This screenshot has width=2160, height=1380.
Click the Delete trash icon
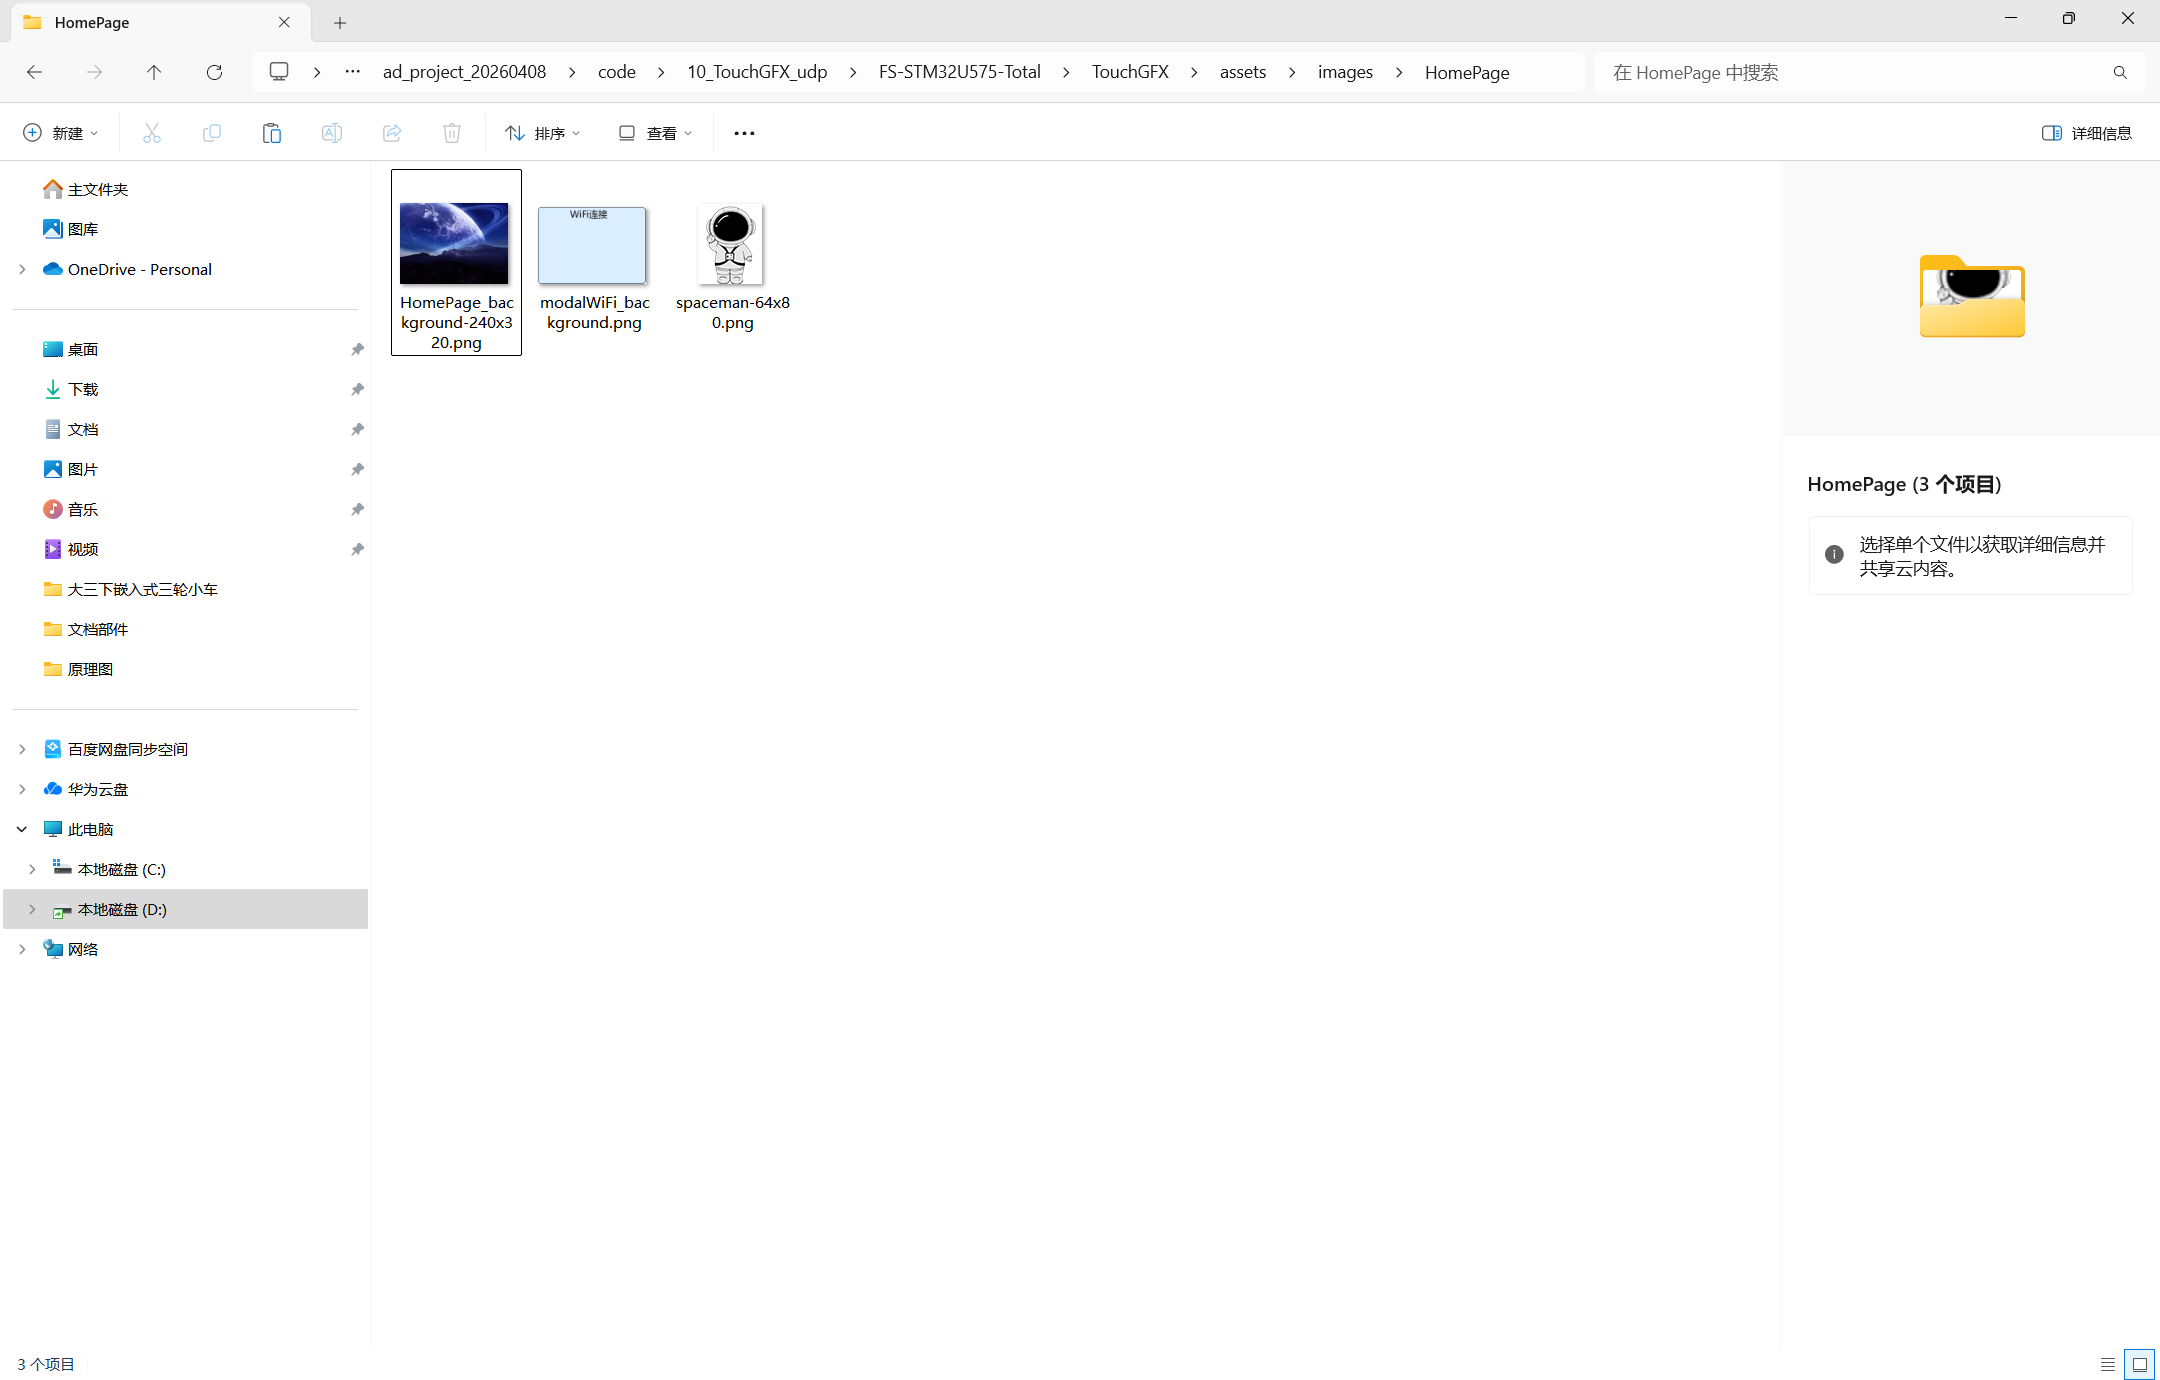[x=452, y=133]
